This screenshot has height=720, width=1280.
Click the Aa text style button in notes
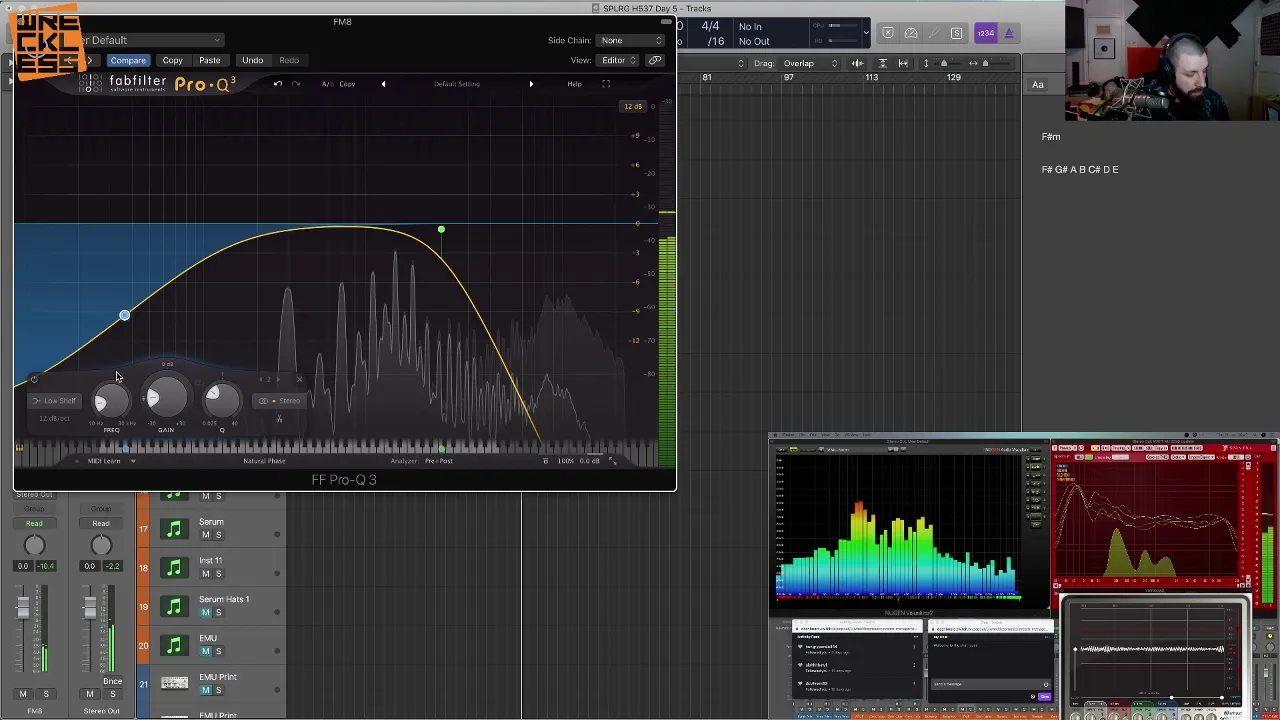click(x=1037, y=85)
